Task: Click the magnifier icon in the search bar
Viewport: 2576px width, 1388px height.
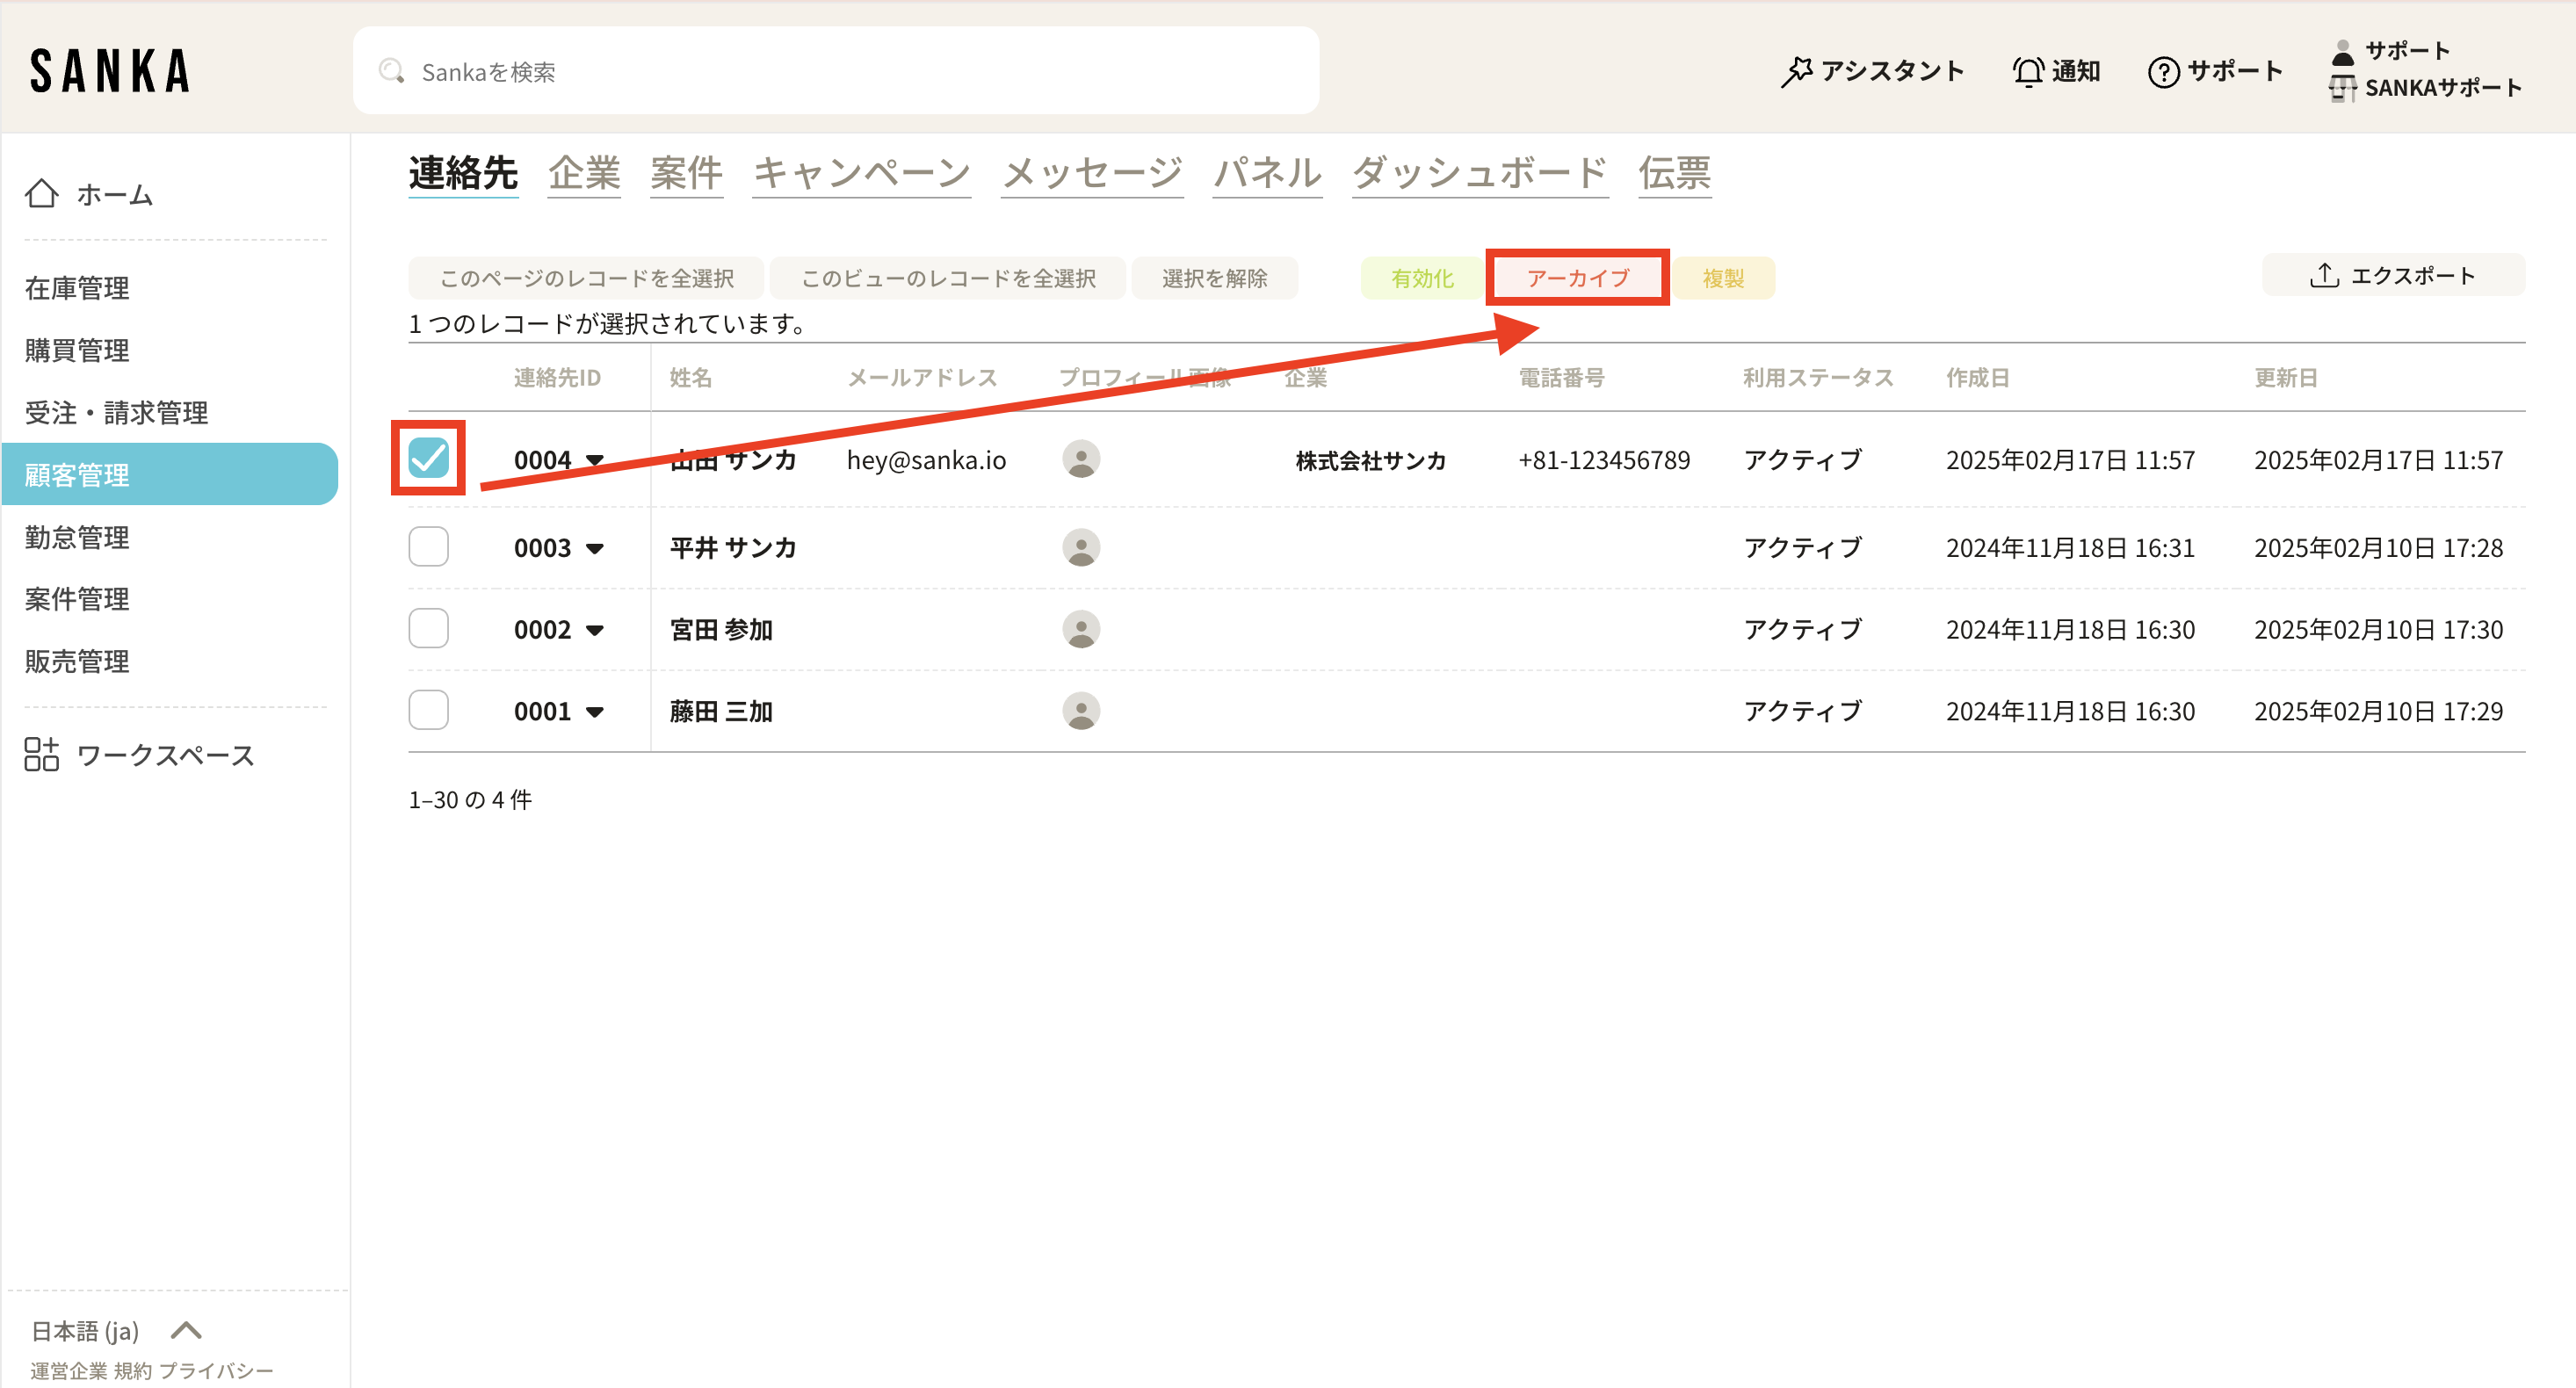Action: point(391,71)
